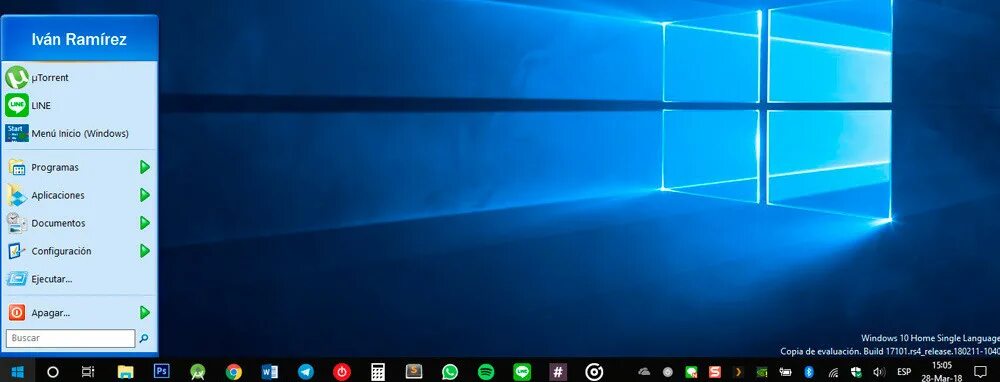
Task: Expand the green arrow beside Apagar
Action: pos(145,312)
